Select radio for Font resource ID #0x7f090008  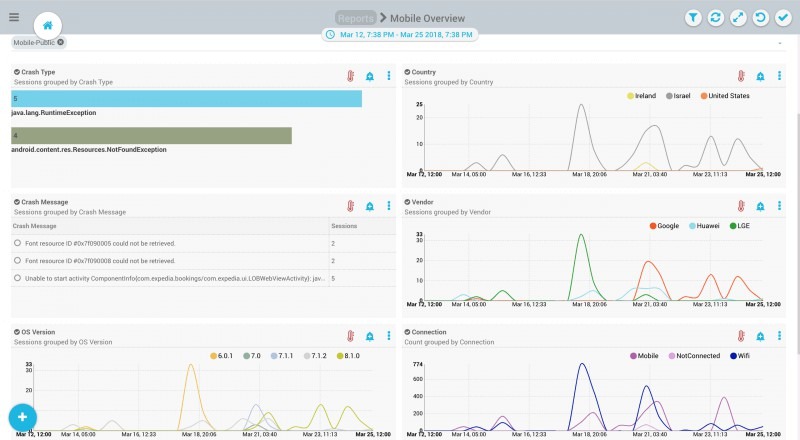(x=18, y=260)
